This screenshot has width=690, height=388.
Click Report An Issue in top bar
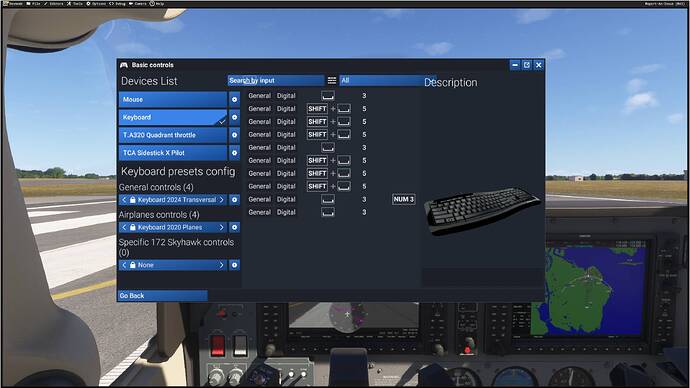(x=664, y=4)
